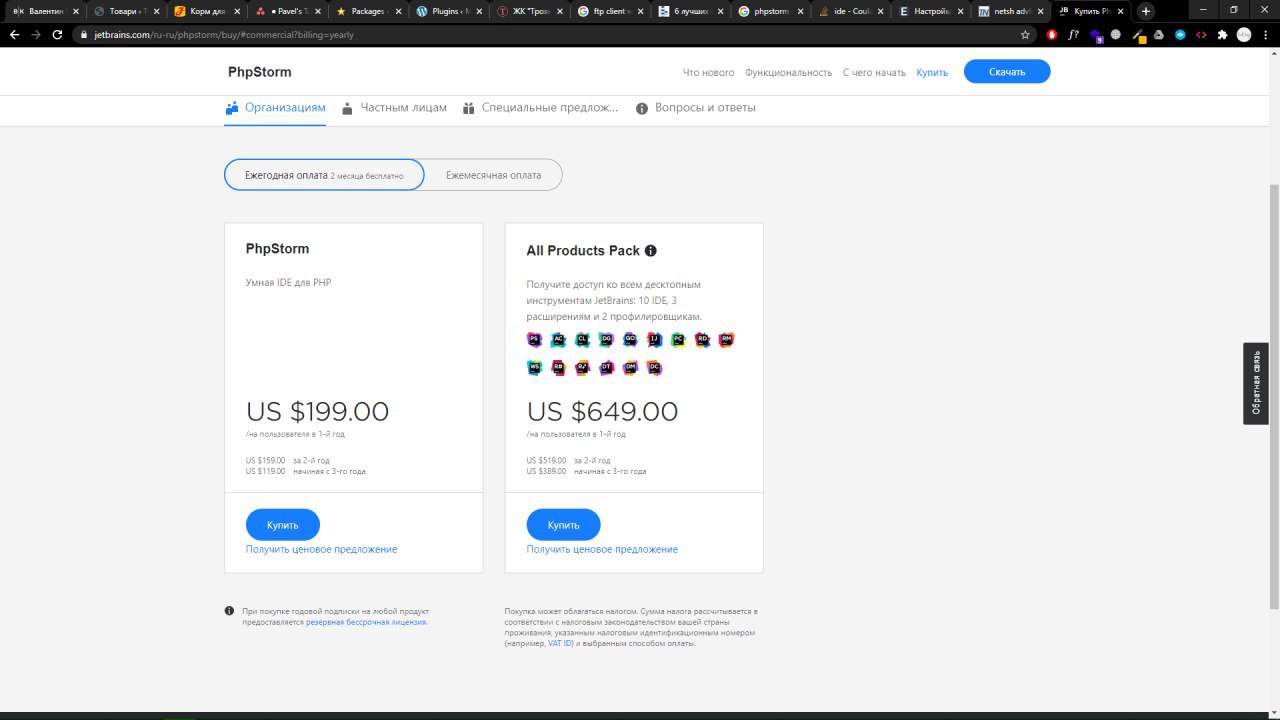Click the blue eye extension icon
This screenshot has height=720, width=1280.
tap(1180, 34)
